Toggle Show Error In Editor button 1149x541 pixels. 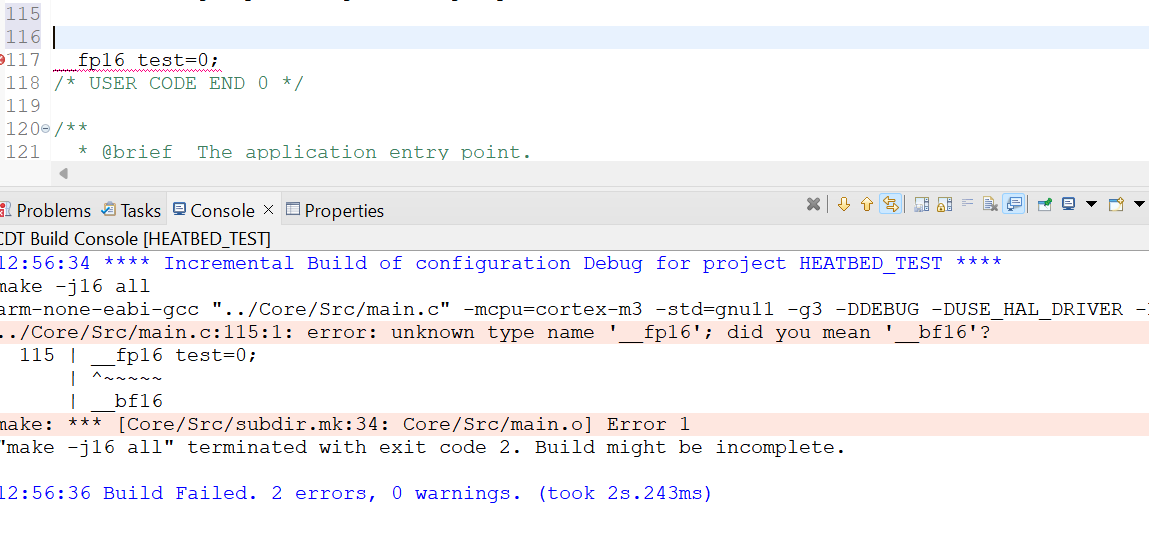tap(890, 204)
